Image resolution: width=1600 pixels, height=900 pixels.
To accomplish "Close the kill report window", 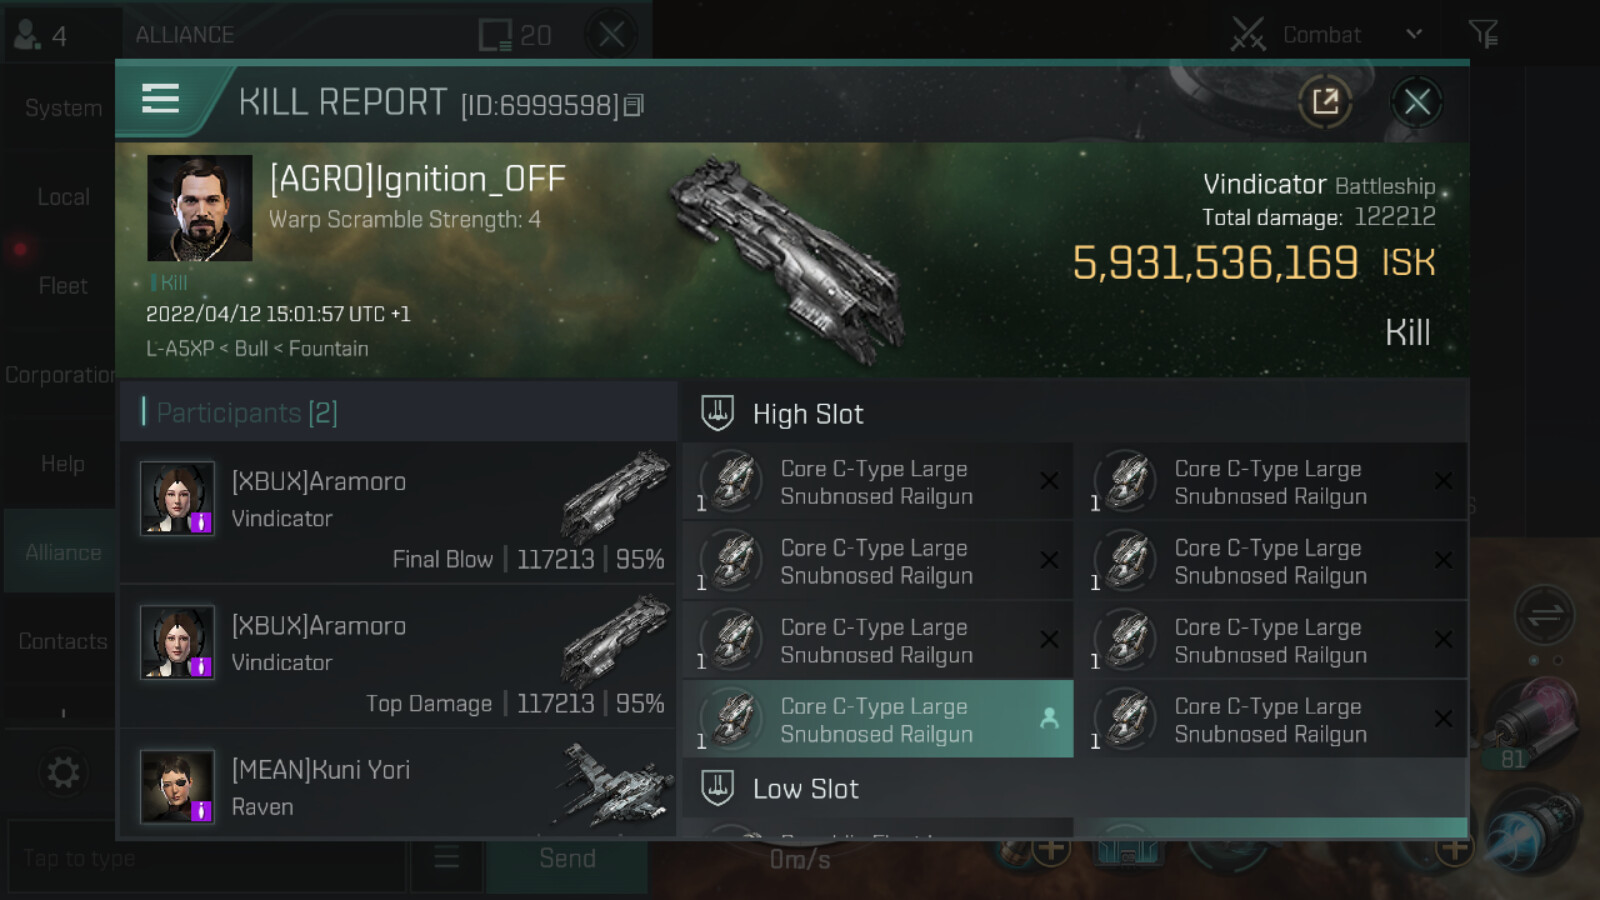I will coord(1416,101).
